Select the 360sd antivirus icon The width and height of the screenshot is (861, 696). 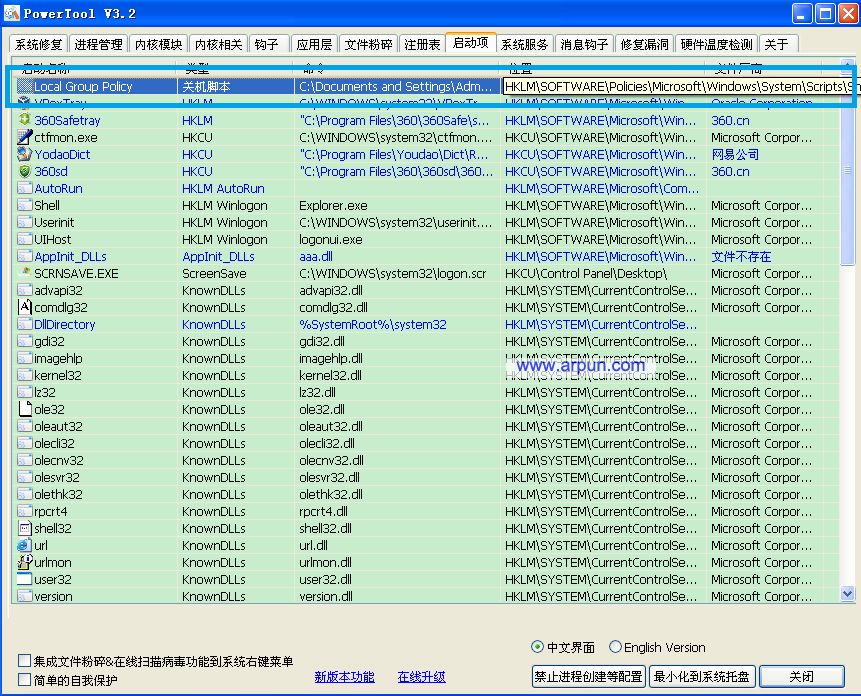click(x=23, y=171)
